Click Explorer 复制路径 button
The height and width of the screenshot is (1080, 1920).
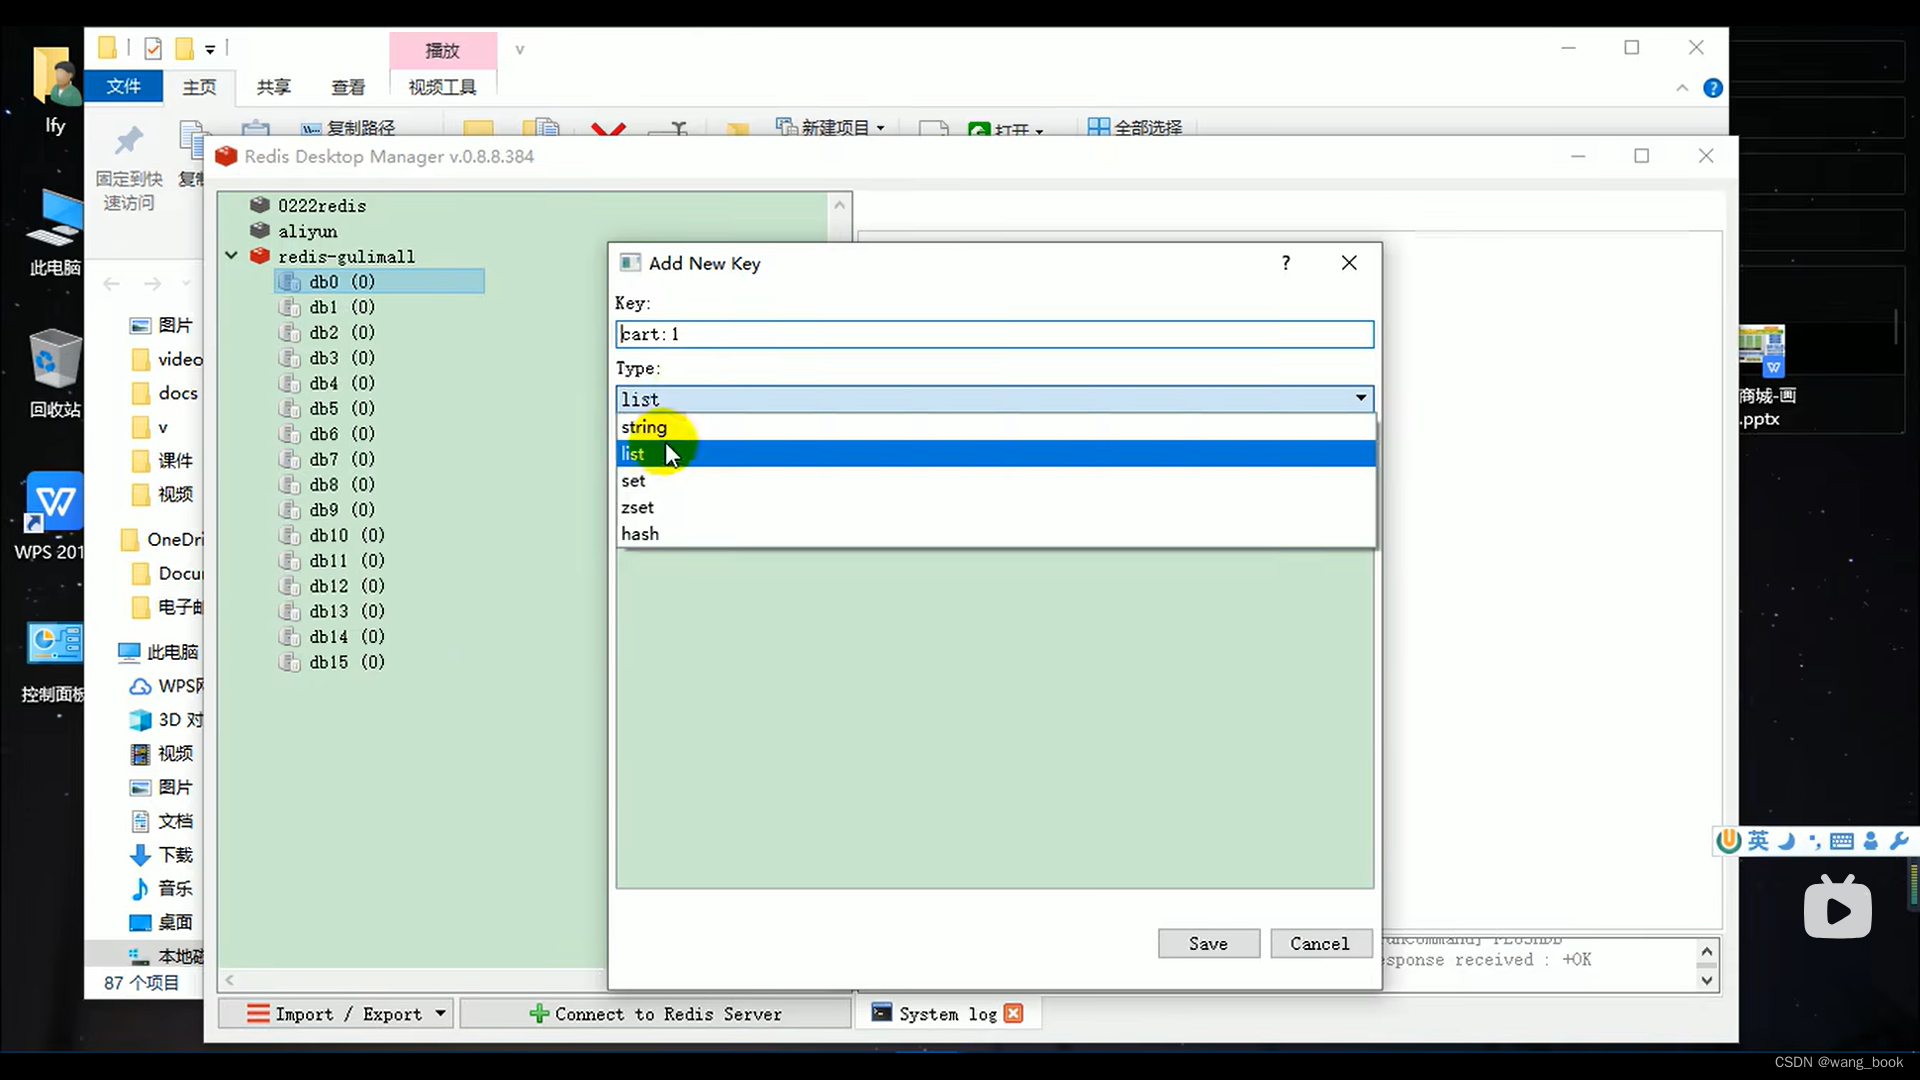click(349, 127)
